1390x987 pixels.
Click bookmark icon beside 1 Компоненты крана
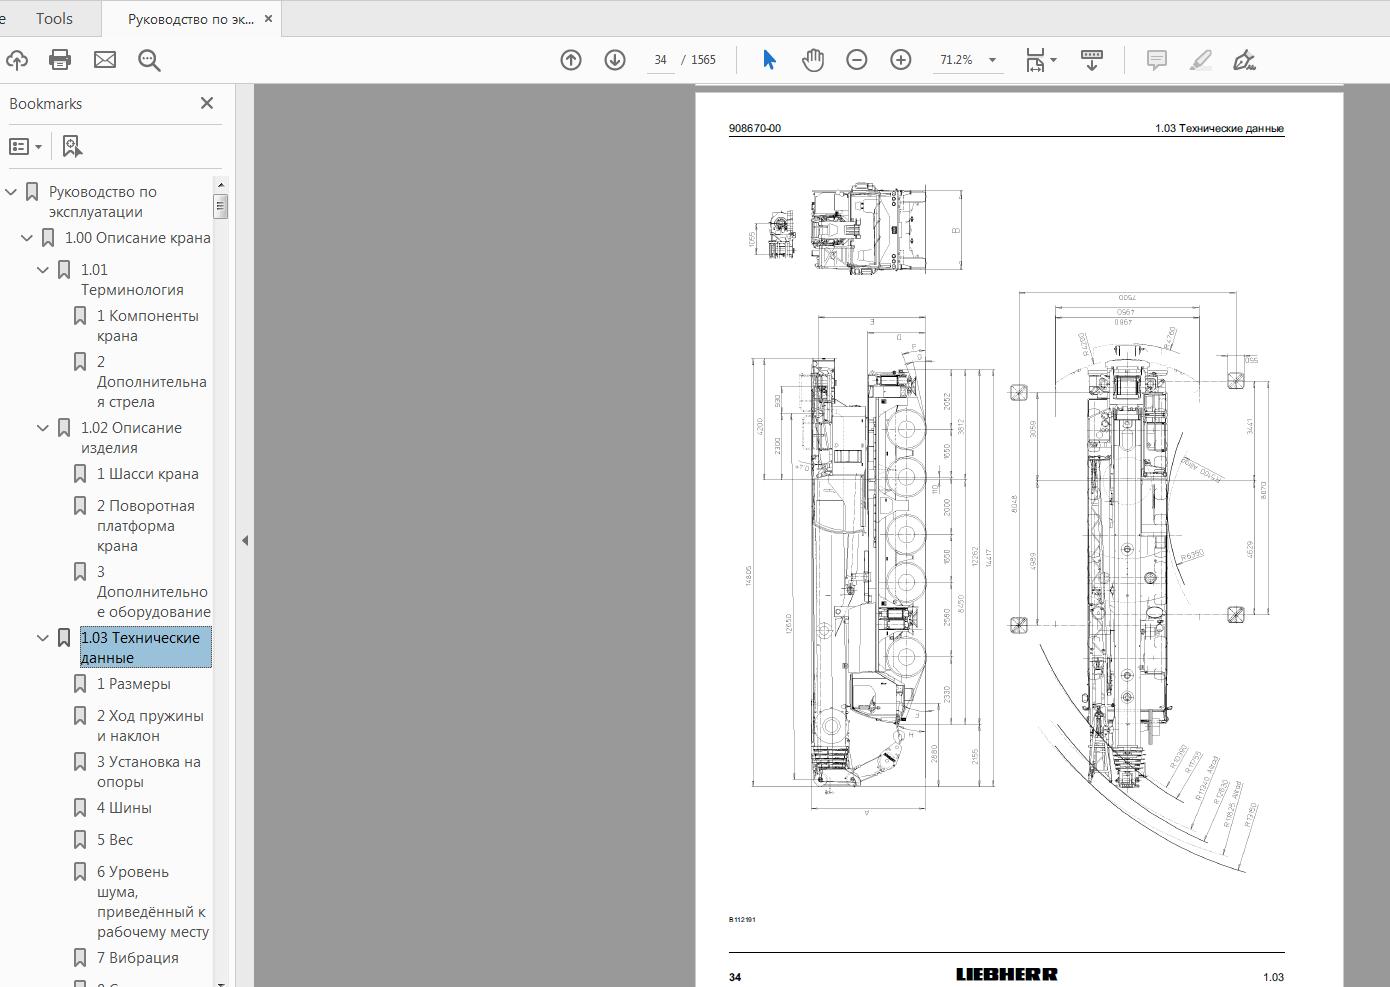coord(80,316)
